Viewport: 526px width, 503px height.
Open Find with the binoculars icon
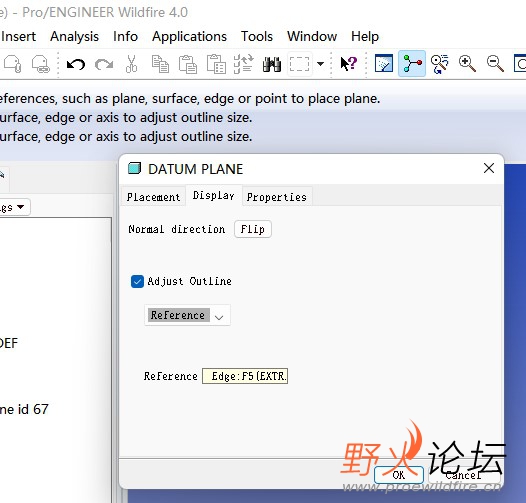[x=272, y=64]
